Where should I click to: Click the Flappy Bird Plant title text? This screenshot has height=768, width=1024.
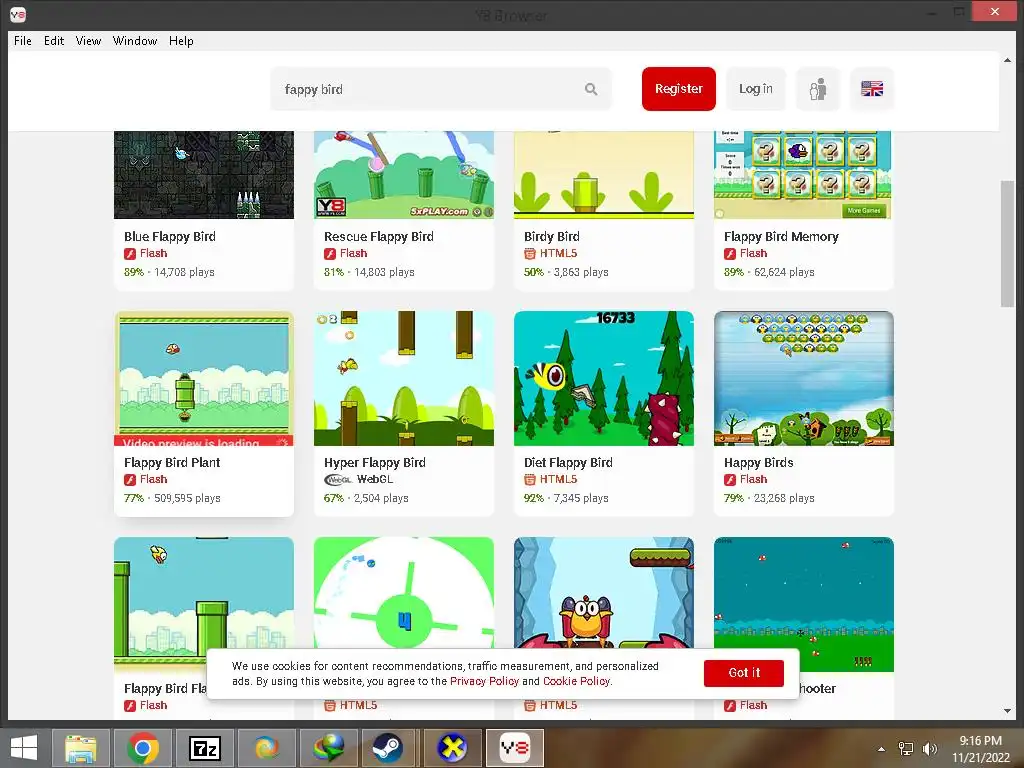pos(172,462)
